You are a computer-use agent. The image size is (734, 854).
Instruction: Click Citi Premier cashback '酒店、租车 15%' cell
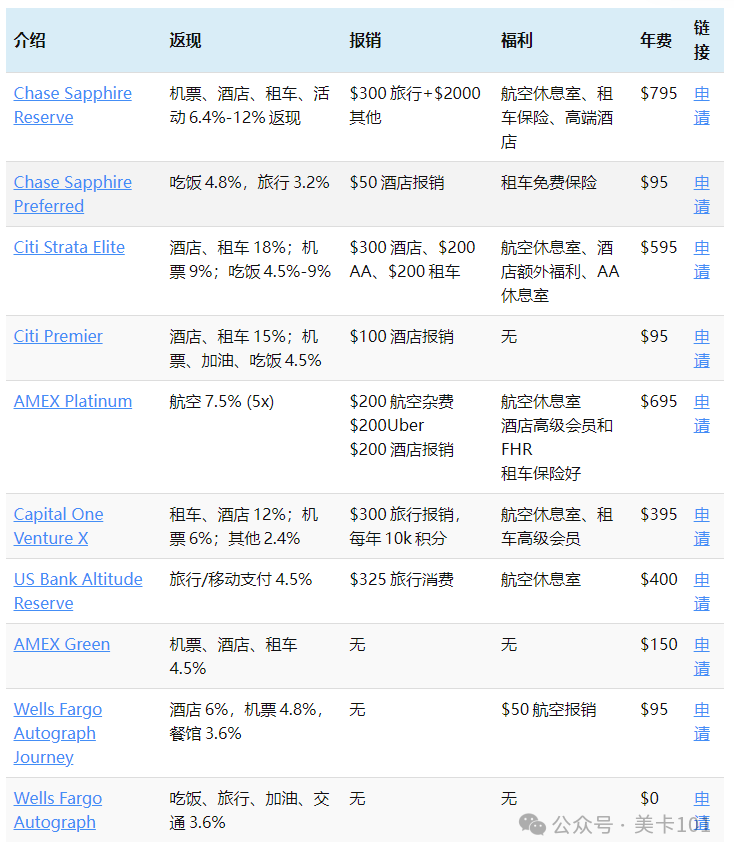(x=245, y=348)
